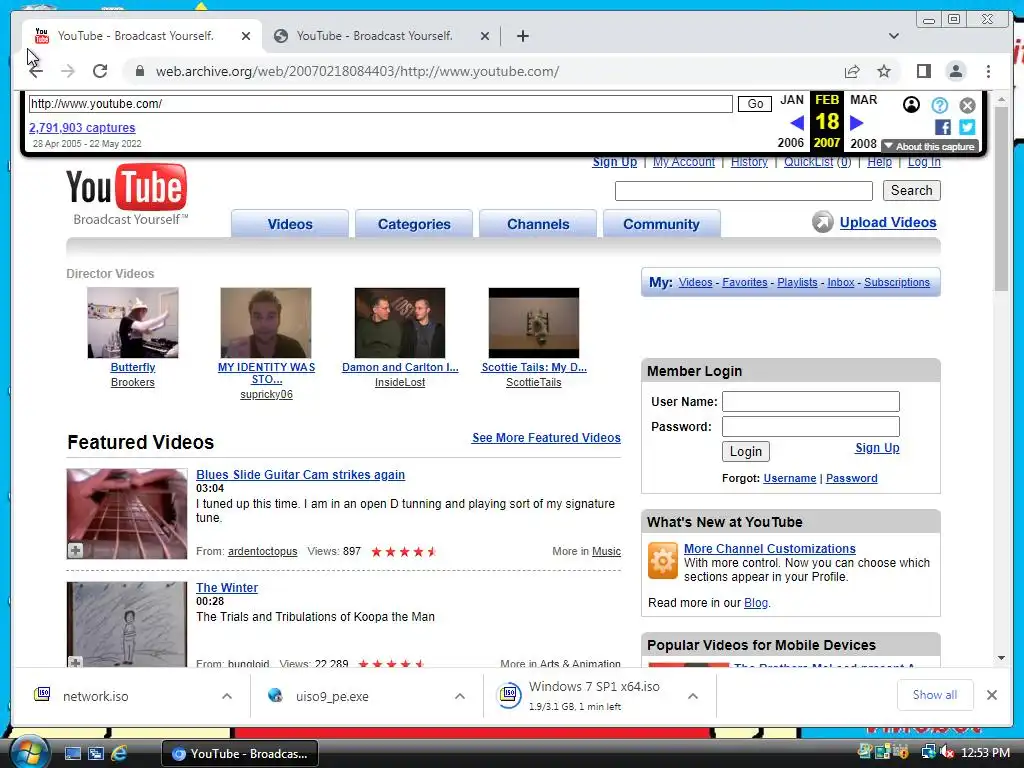Click Windows Start orb
Image resolution: width=1024 pixels, height=768 pixels.
pos(29,753)
